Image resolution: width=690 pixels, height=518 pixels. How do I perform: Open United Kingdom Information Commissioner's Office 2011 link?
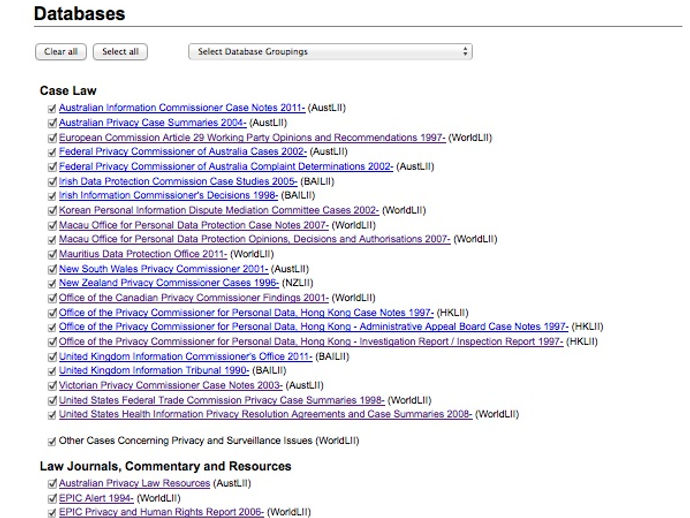(x=186, y=356)
